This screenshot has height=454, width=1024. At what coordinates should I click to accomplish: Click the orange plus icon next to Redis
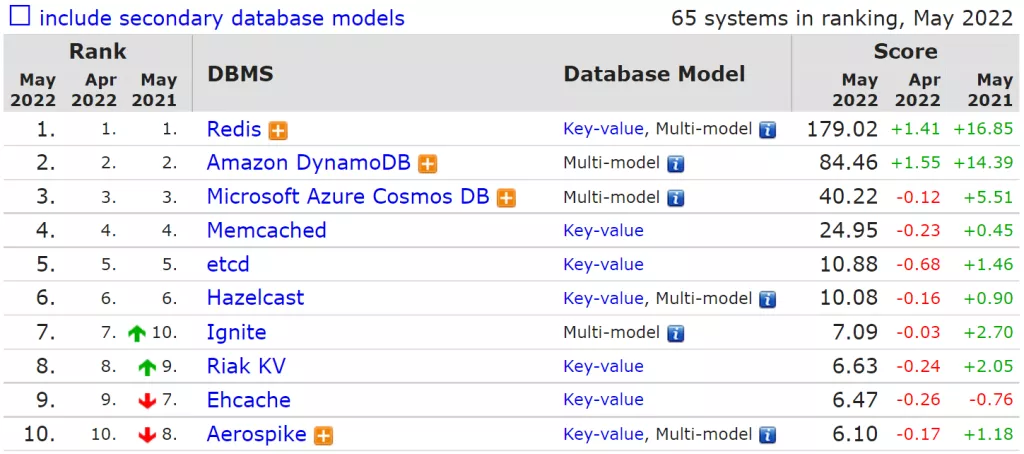coord(278,130)
